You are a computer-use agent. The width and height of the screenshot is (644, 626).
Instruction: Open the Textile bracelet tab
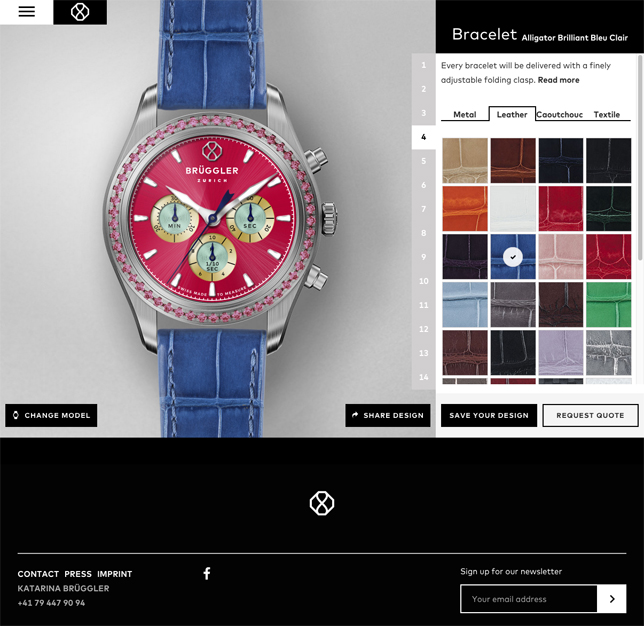click(x=607, y=114)
